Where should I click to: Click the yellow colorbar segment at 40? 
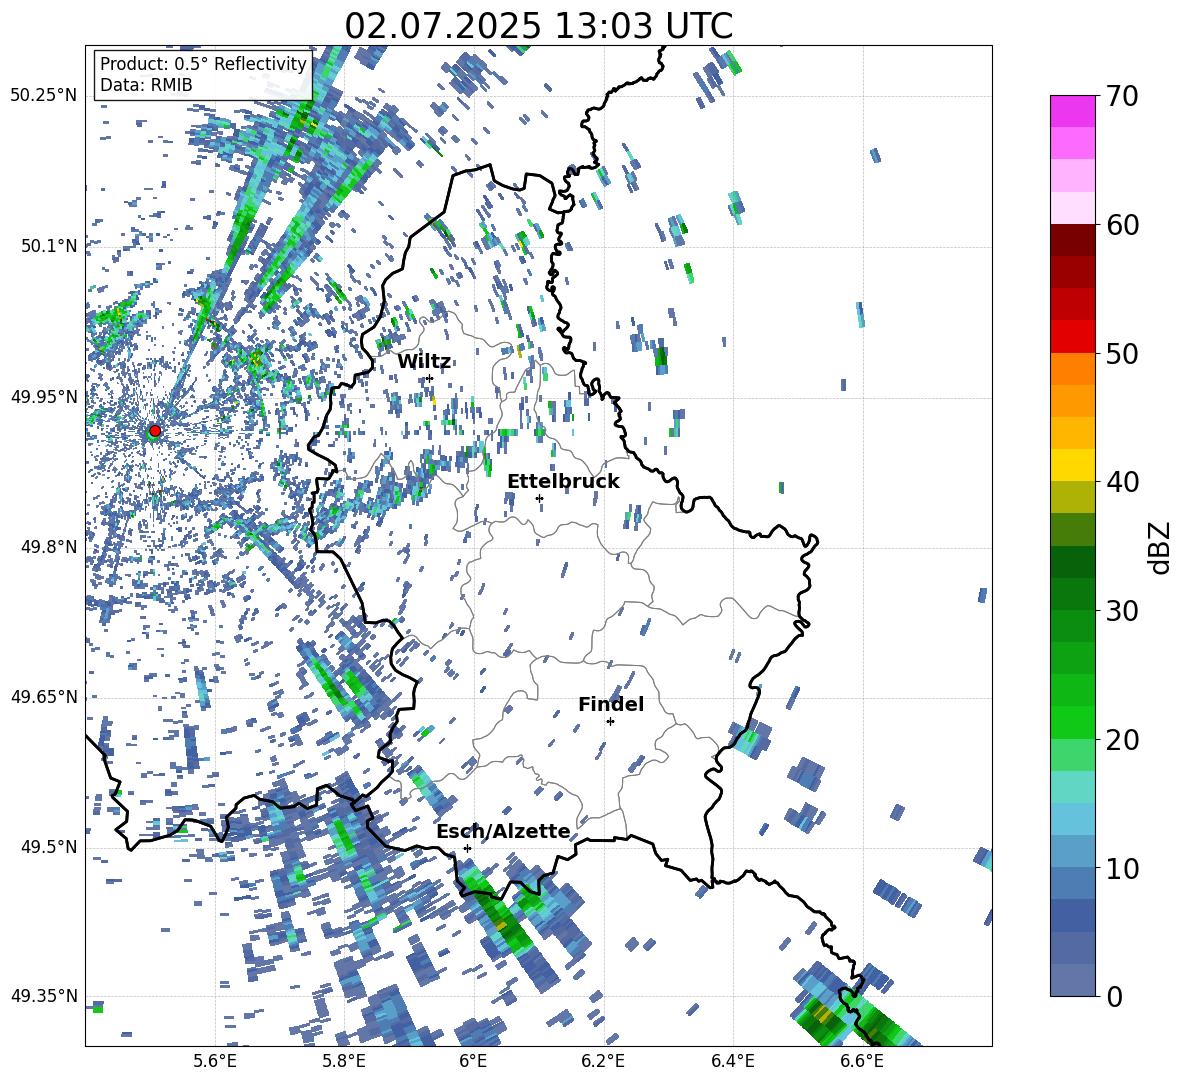pyautogui.click(x=1072, y=465)
